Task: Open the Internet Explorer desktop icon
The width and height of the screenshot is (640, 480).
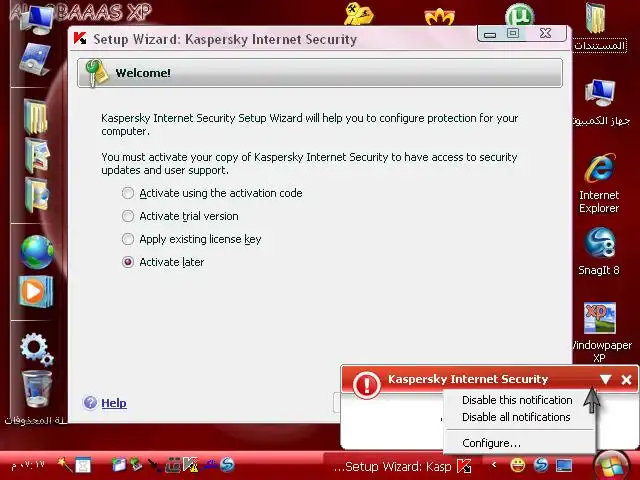Action: [599, 183]
